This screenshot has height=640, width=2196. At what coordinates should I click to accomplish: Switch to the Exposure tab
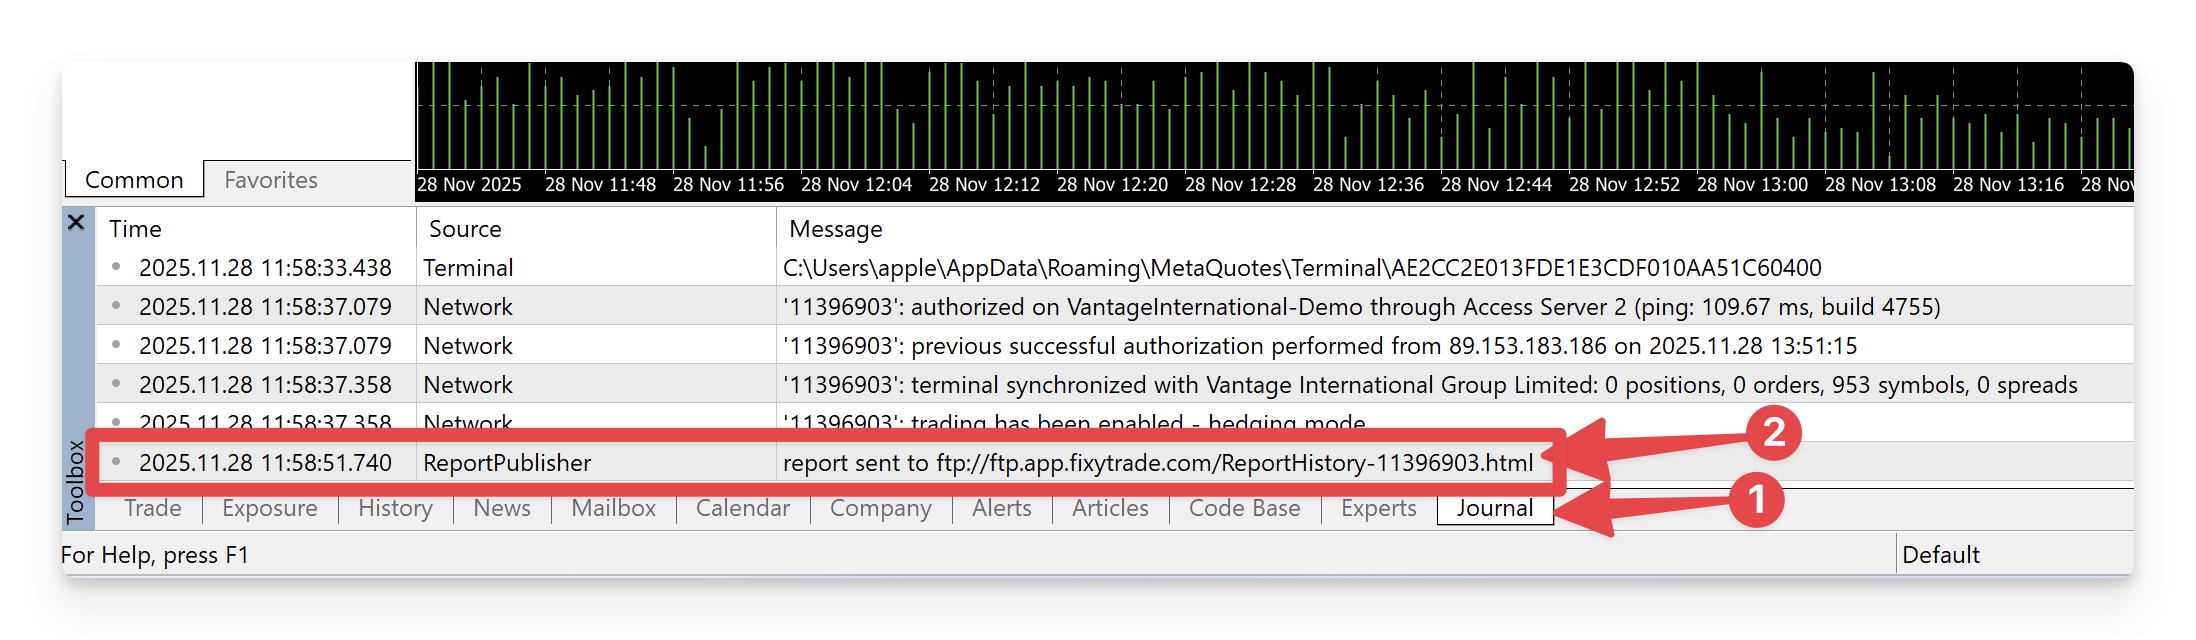click(x=270, y=508)
